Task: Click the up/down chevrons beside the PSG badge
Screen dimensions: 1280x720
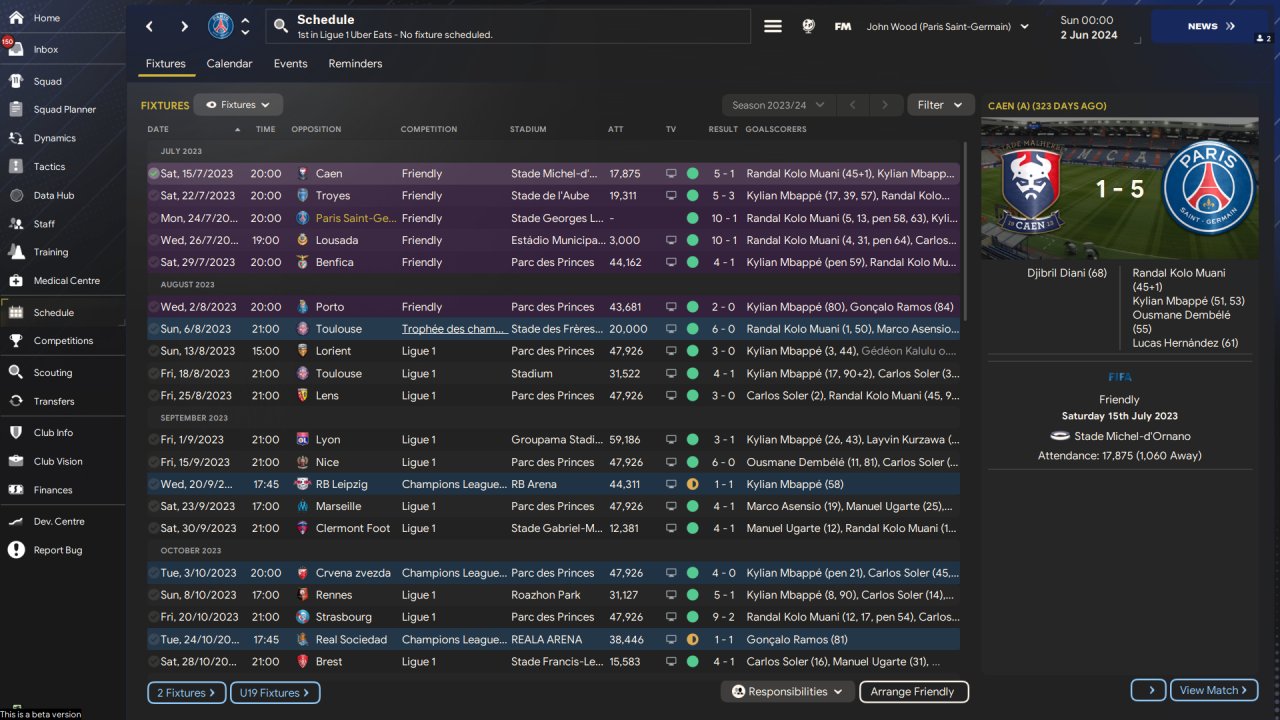Action: pyautogui.click(x=245, y=27)
